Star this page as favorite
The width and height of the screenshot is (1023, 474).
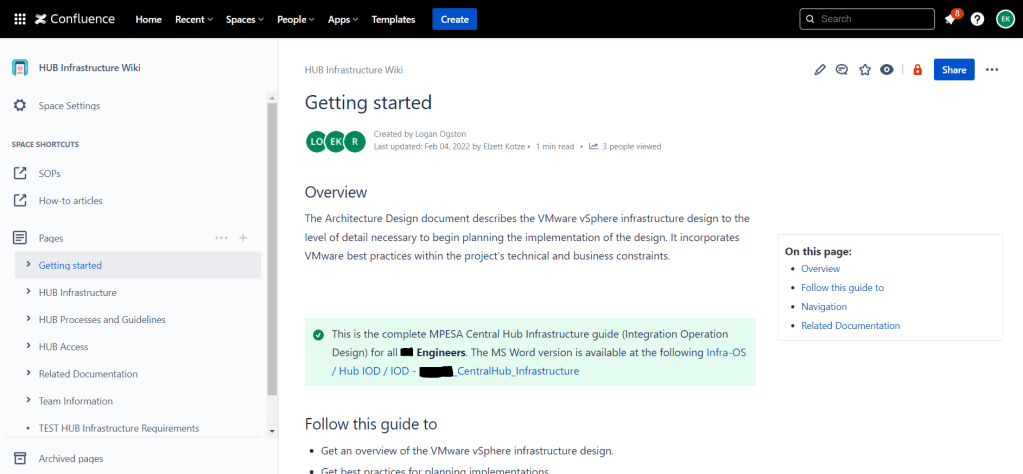(865, 70)
